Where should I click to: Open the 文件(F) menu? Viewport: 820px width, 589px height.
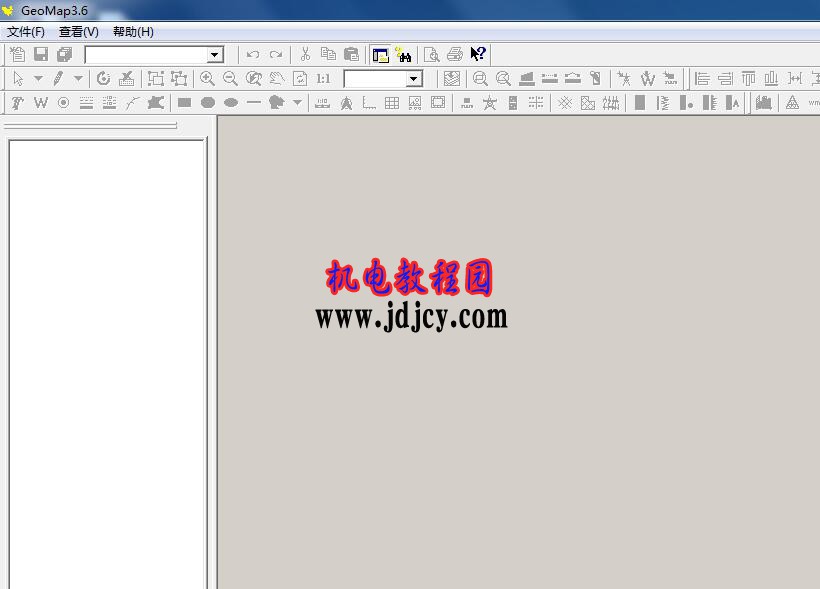(x=26, y=32)
